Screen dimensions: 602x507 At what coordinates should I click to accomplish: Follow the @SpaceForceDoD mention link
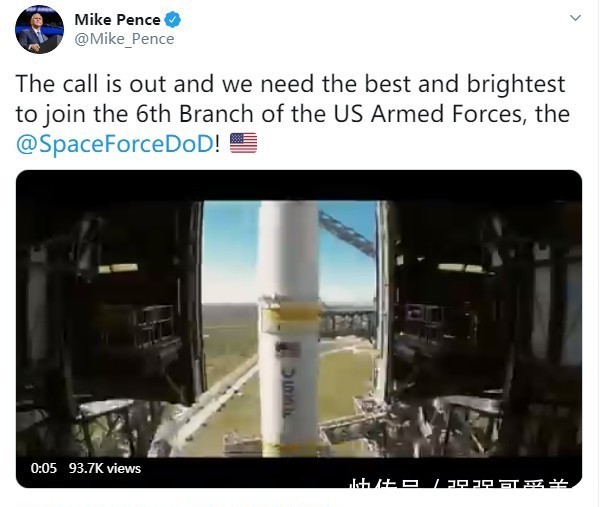pyautogui.click(x=115, y=144)
